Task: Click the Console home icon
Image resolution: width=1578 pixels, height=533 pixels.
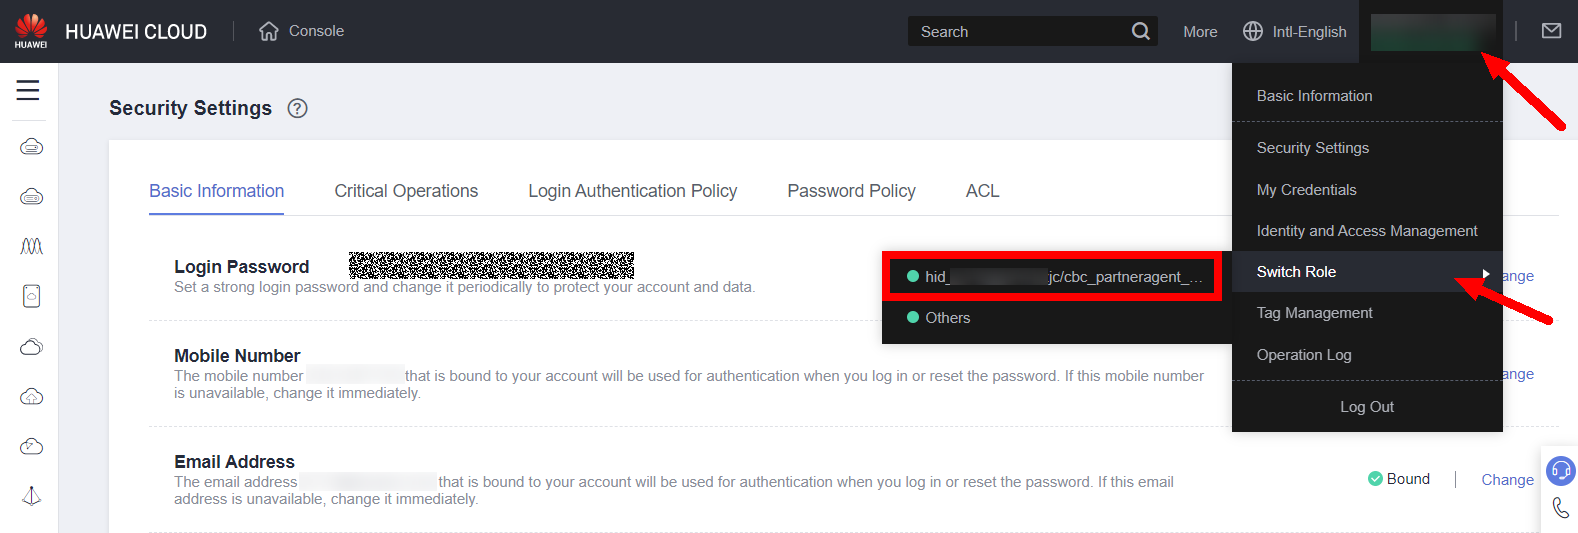Action: [x=268, y=31]
